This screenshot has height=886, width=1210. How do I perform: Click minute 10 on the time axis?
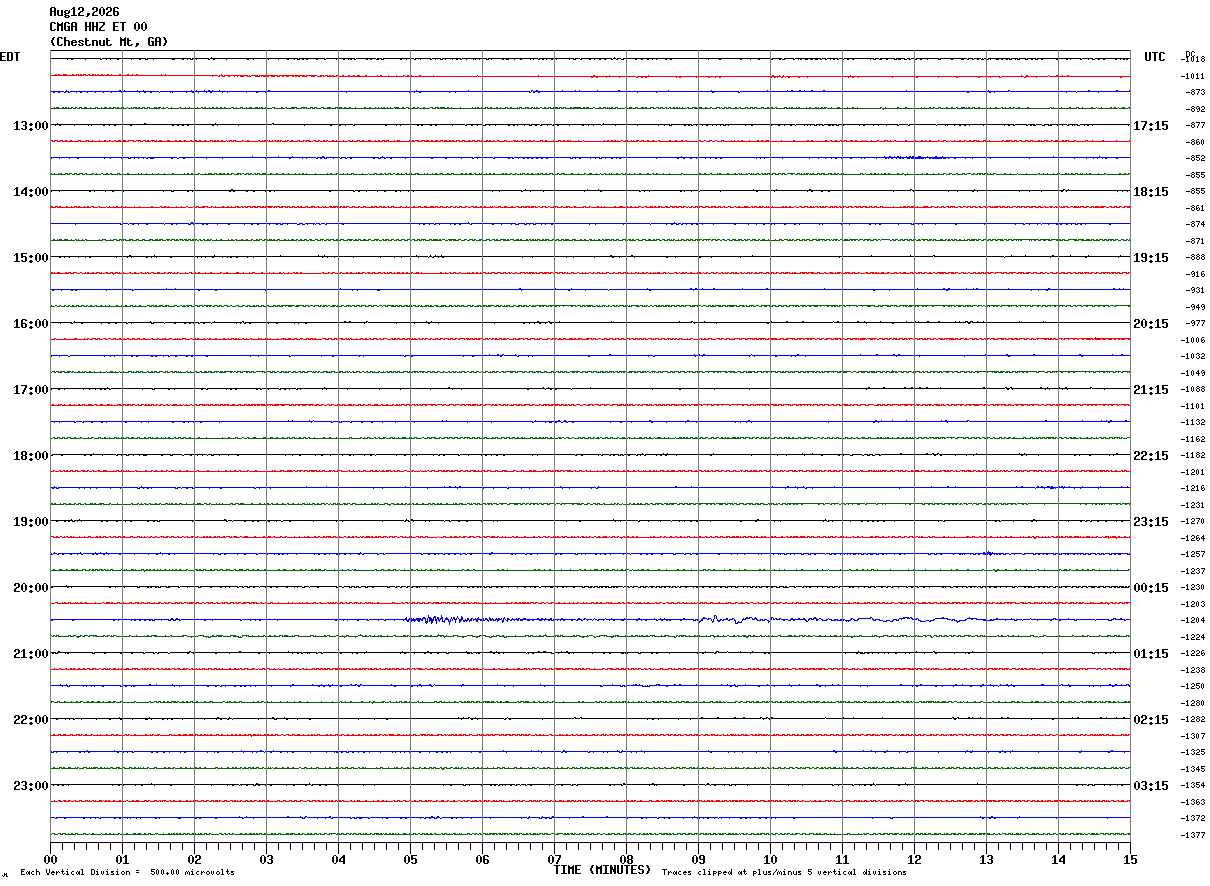pyautogui.click(x=770, y=859)
